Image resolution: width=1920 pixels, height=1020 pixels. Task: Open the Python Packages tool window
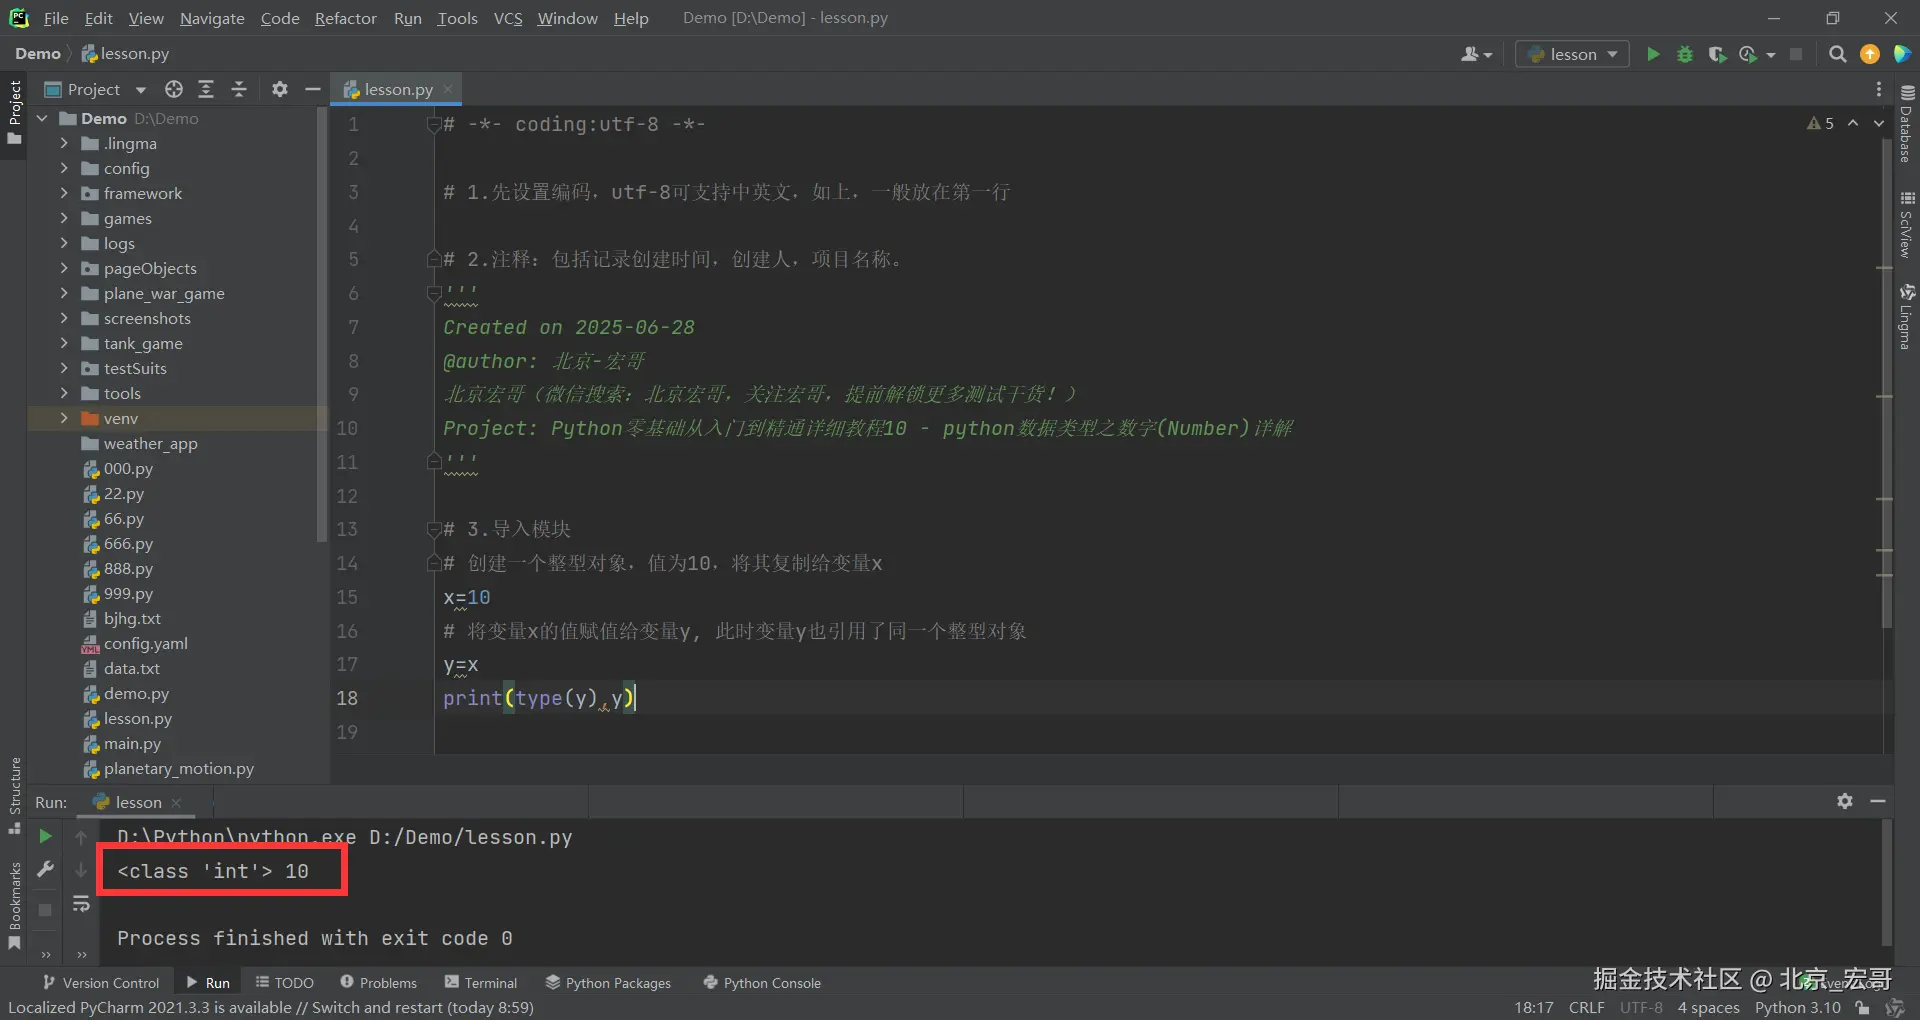click(608, 983)
